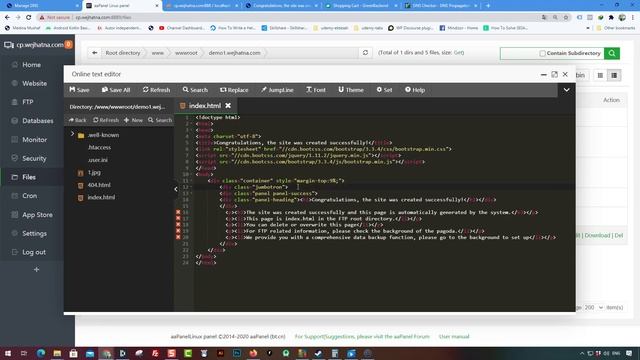This screenshot has width=640, height=360.
Task: Open Settings in sidebar
Action: (34, 233)
